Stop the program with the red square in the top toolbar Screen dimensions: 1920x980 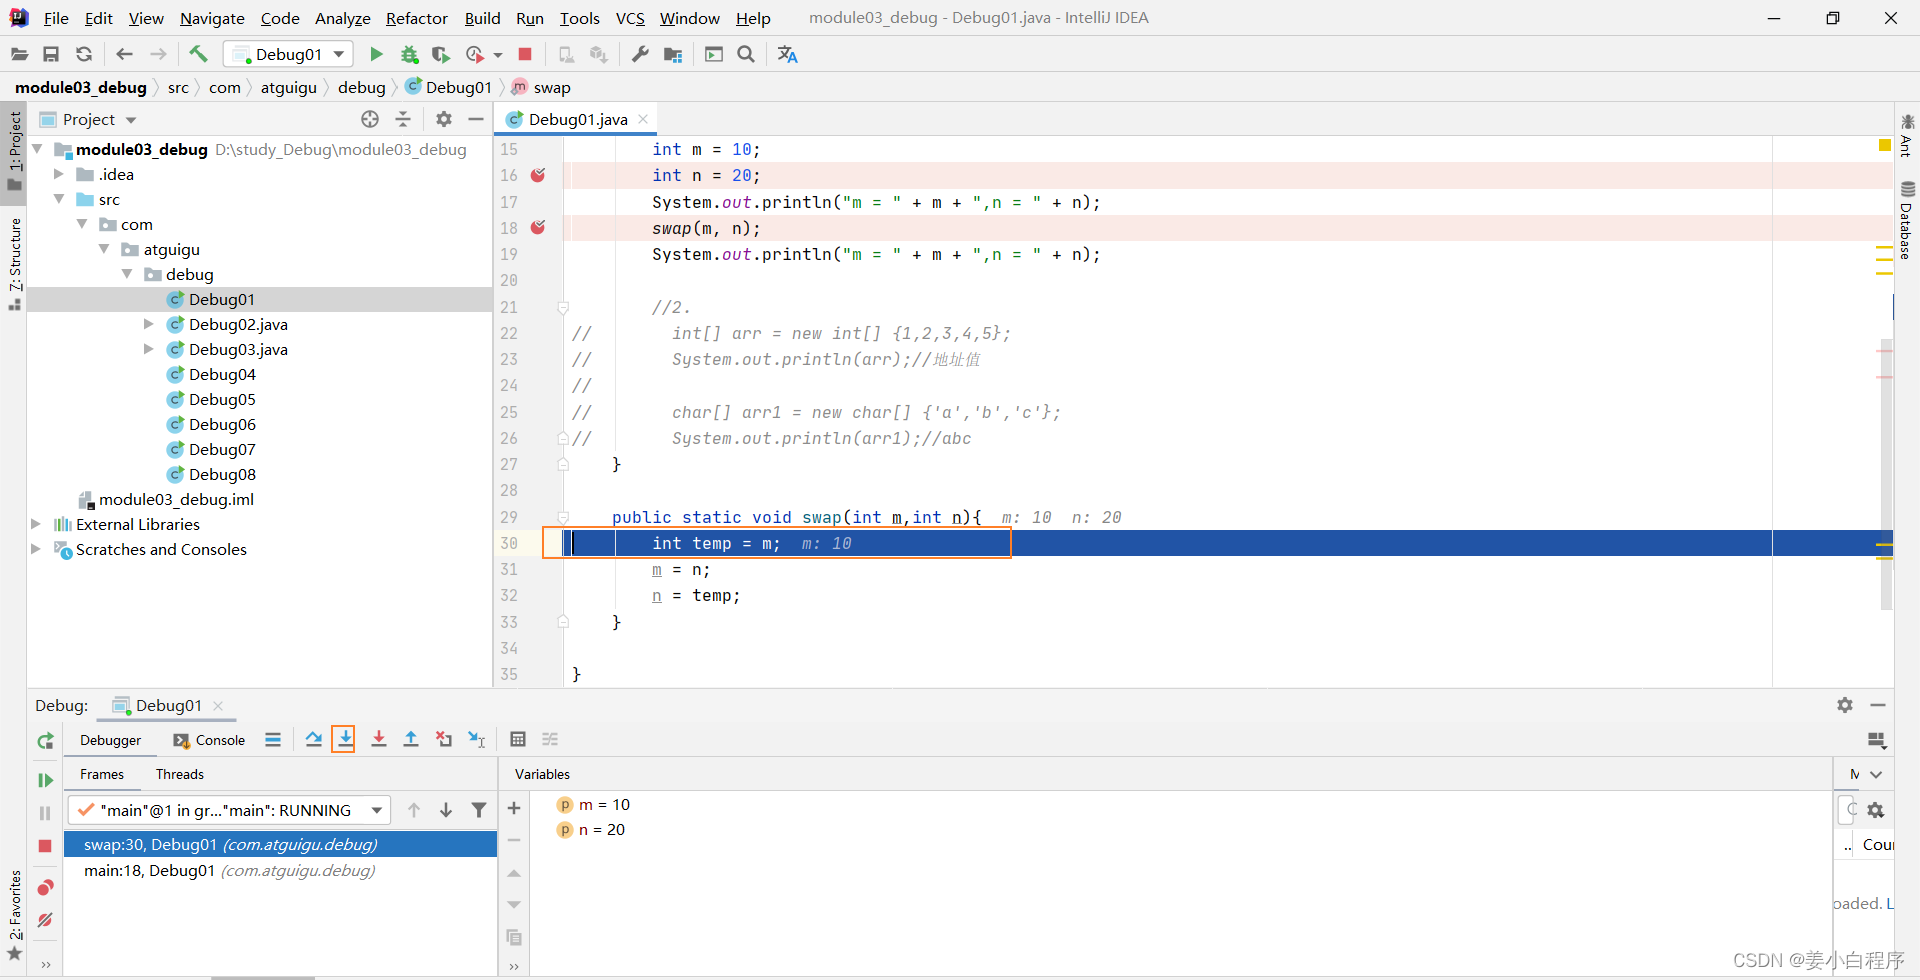click(x=525, y=54)
